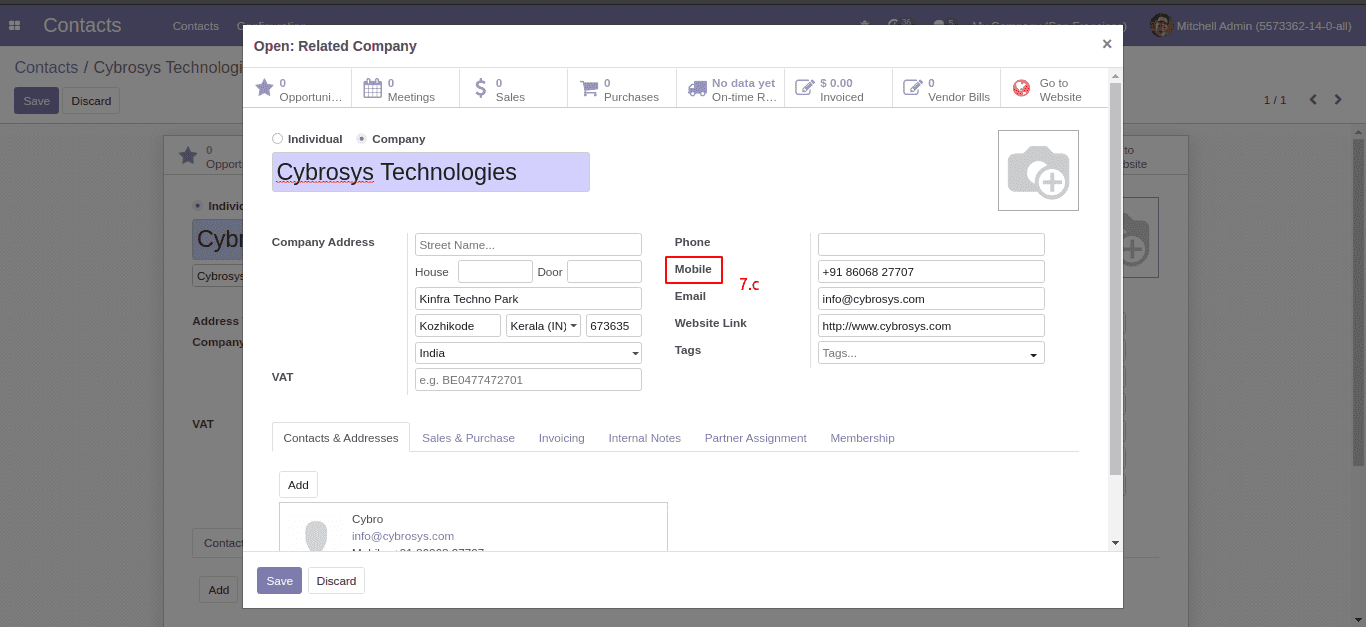Switch to the Partner Assignment tab
1366x627 pixels.
(x=755, y=438)
